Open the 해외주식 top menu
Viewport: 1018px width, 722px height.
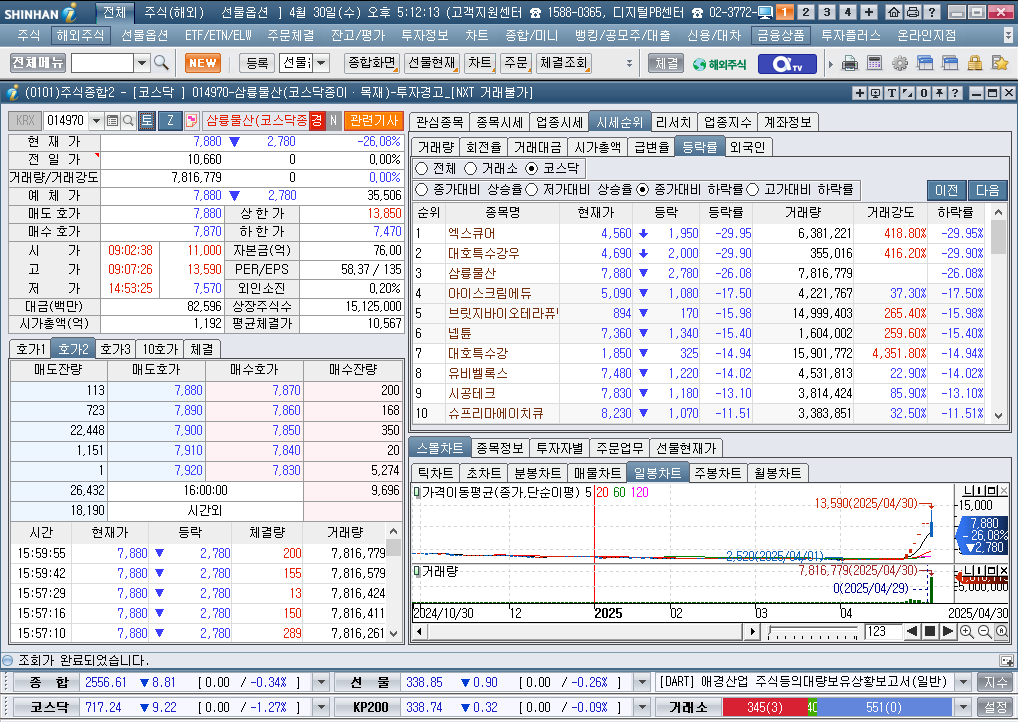pos(80,35)
